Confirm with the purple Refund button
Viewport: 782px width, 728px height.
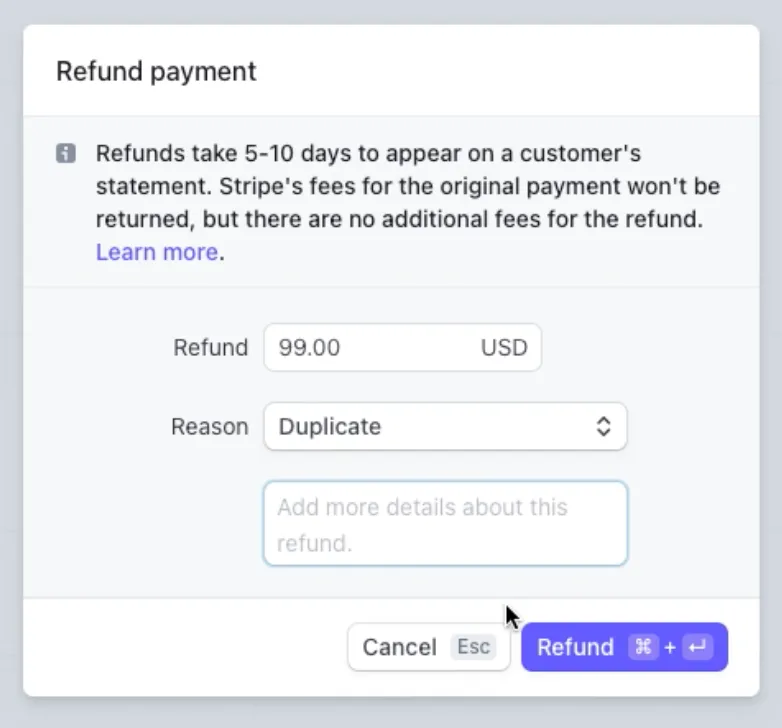(624, 647)
